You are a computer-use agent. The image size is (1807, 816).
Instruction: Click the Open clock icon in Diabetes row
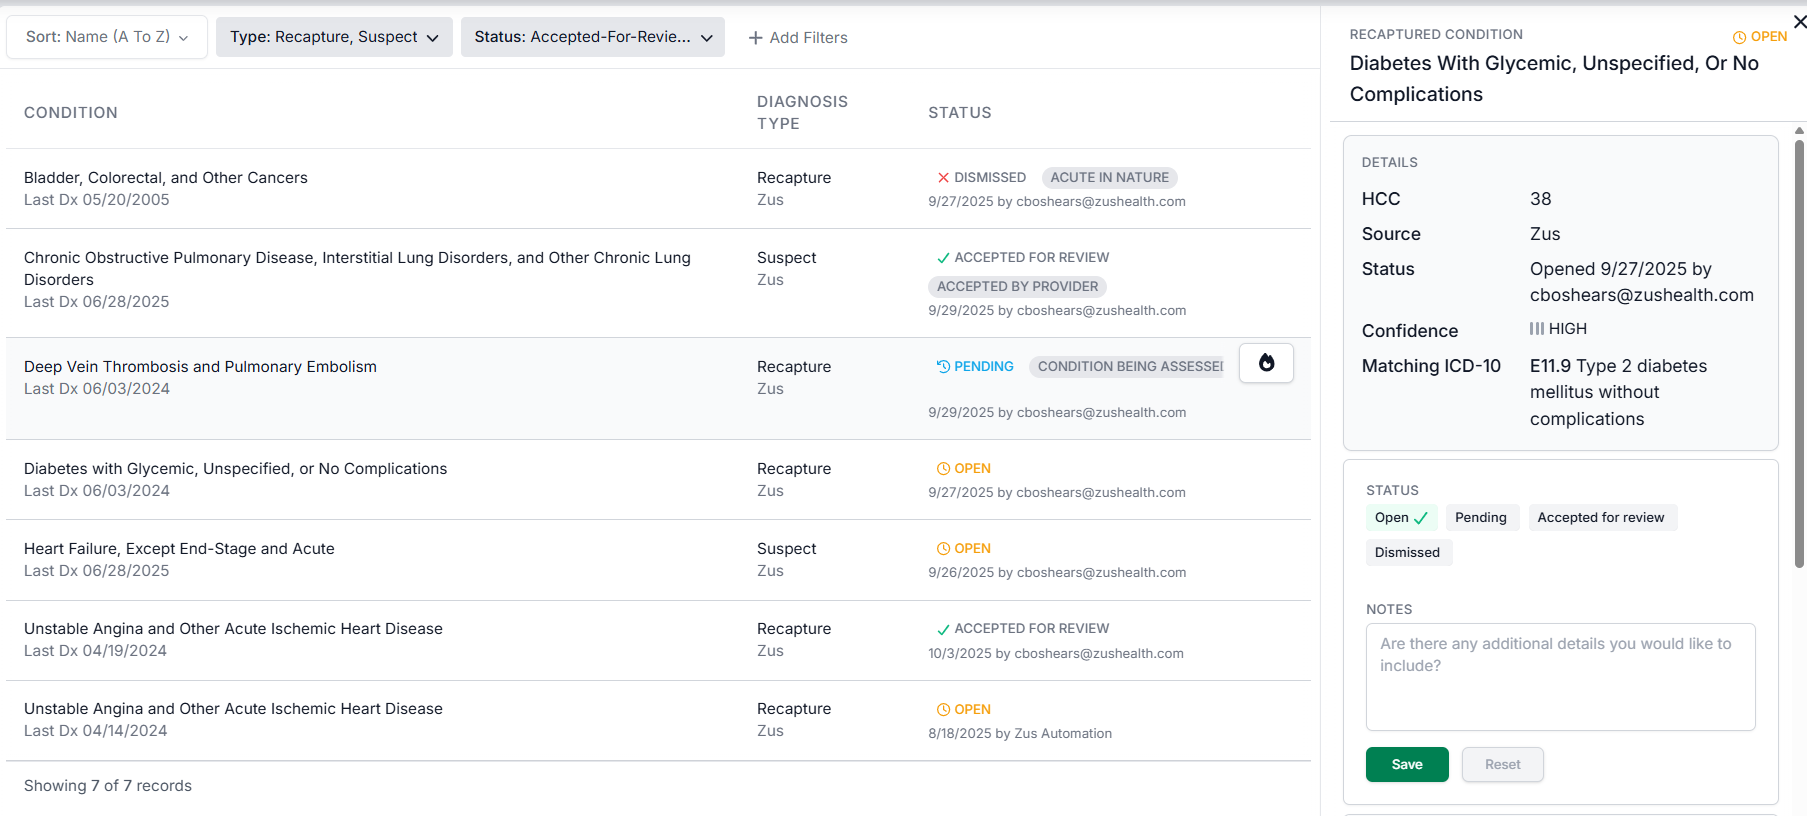(943, 469)
